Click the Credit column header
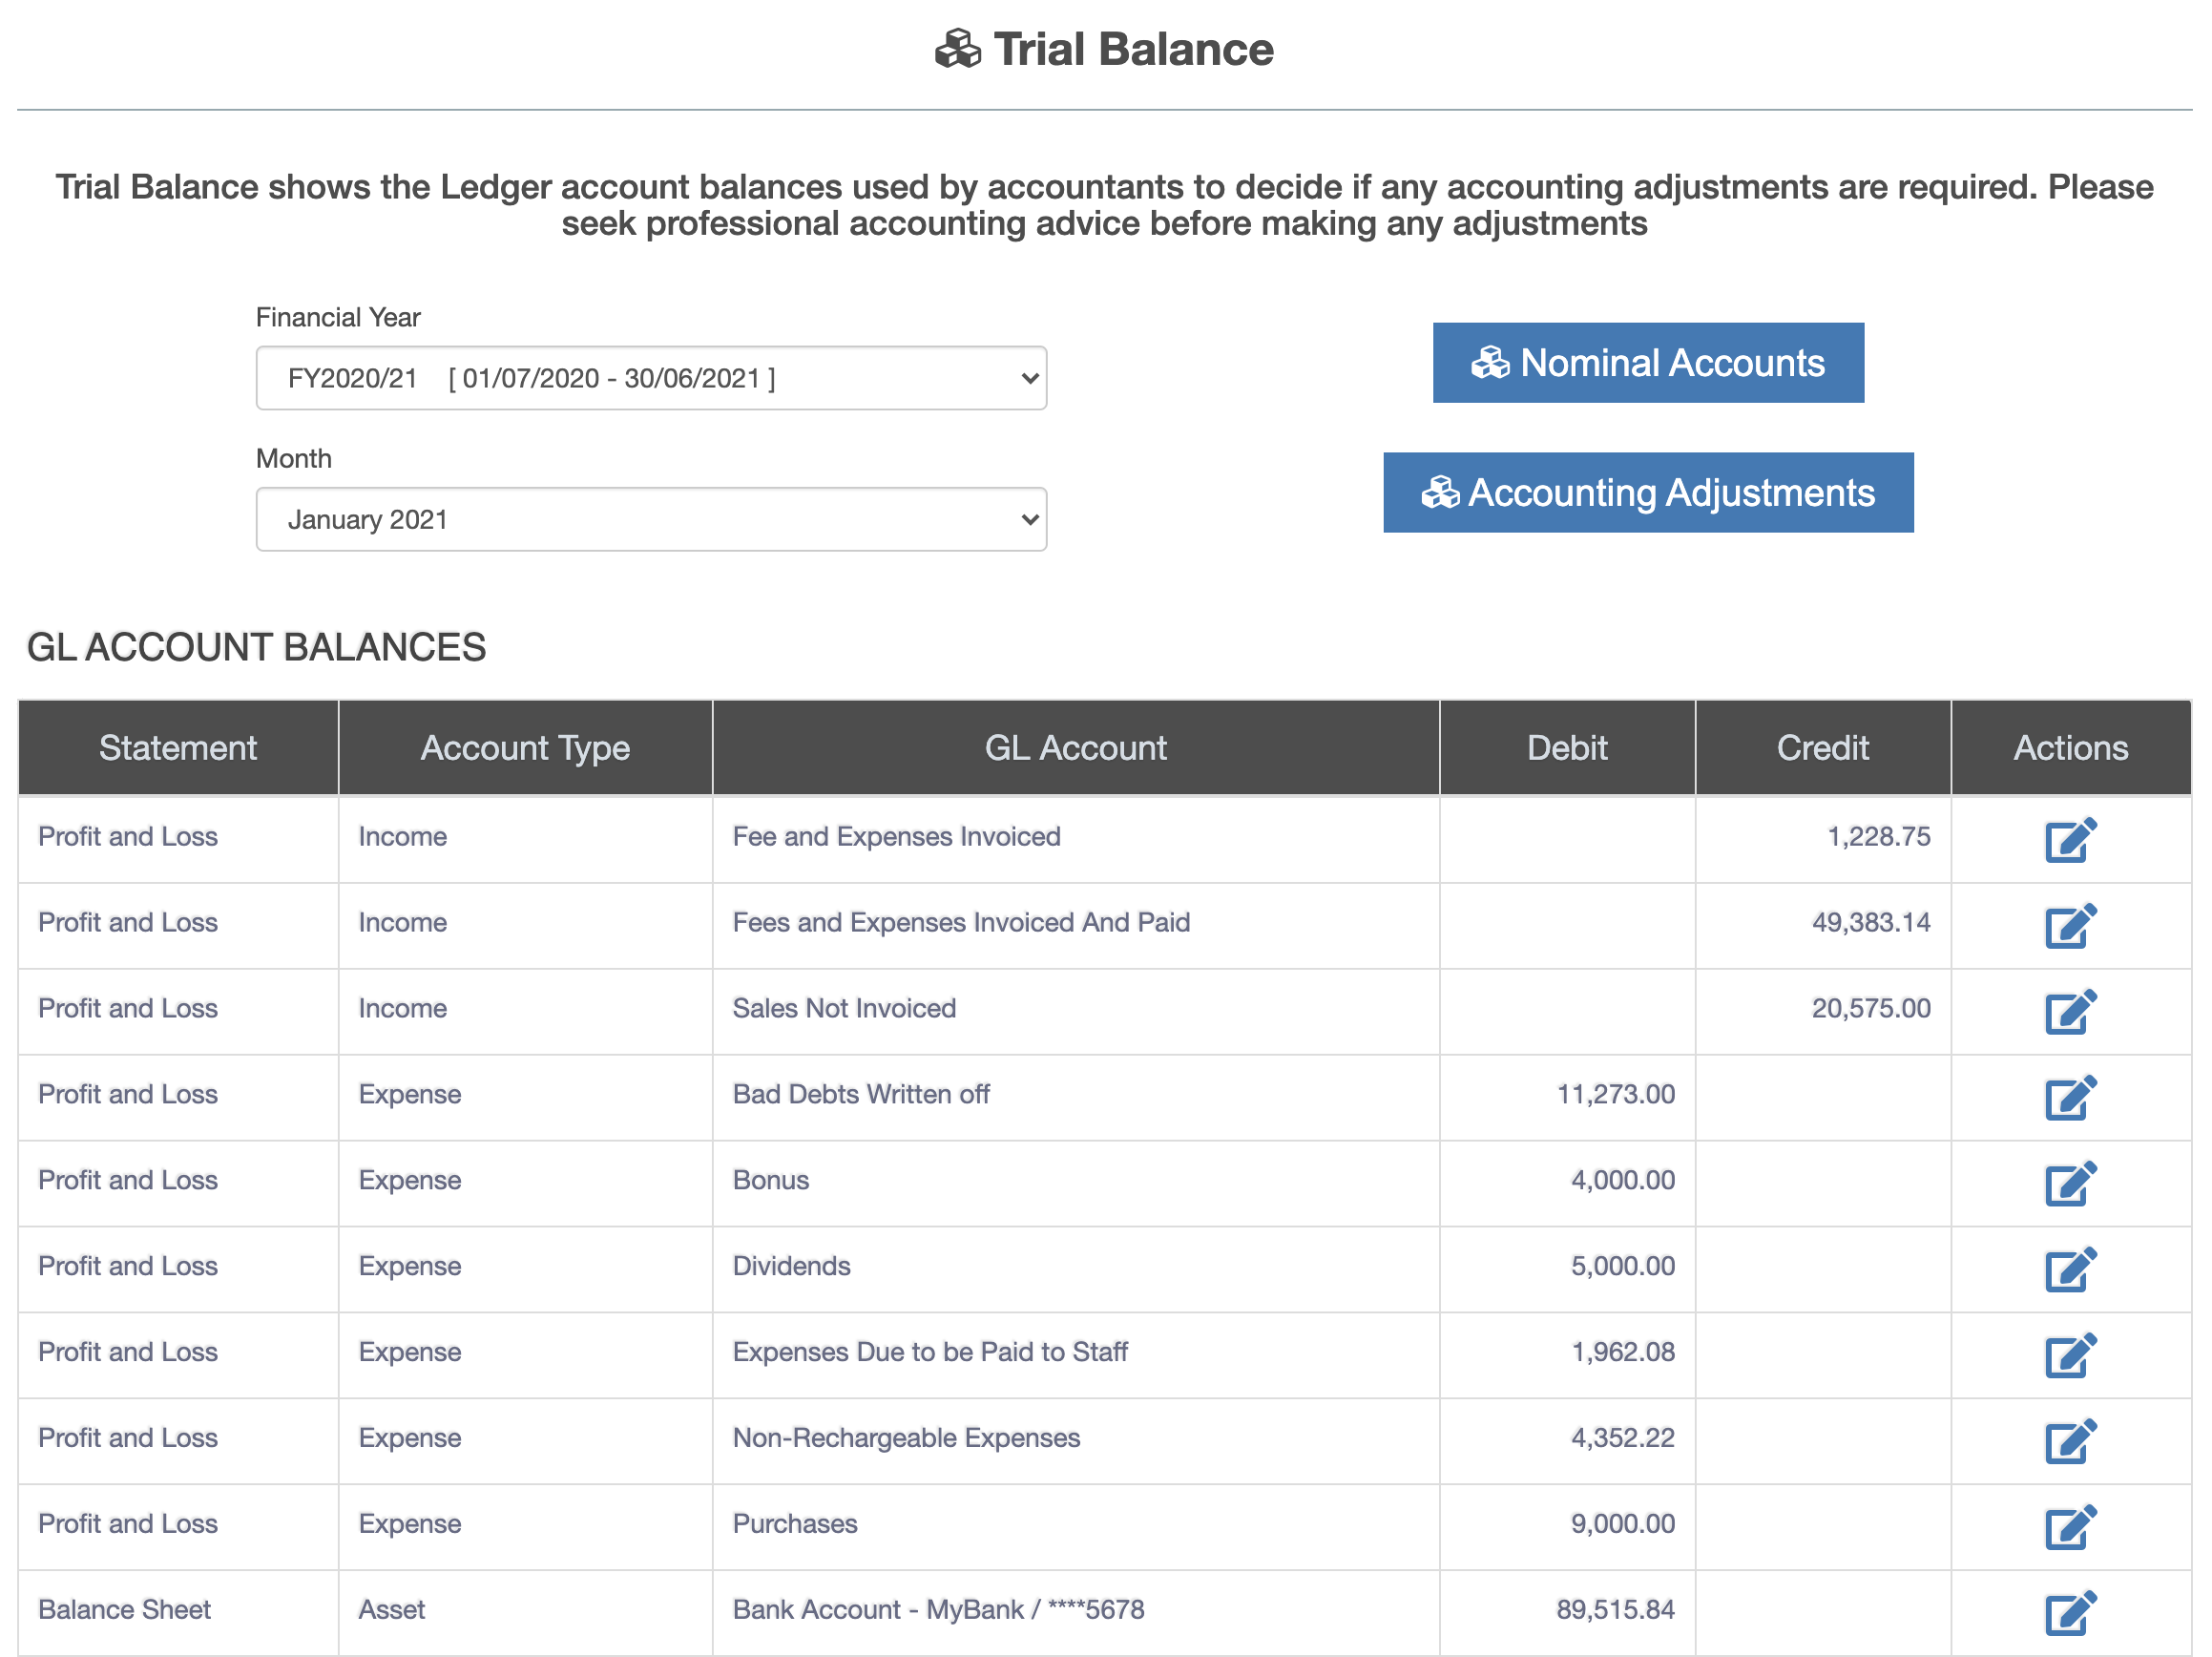 (1823, 748)
